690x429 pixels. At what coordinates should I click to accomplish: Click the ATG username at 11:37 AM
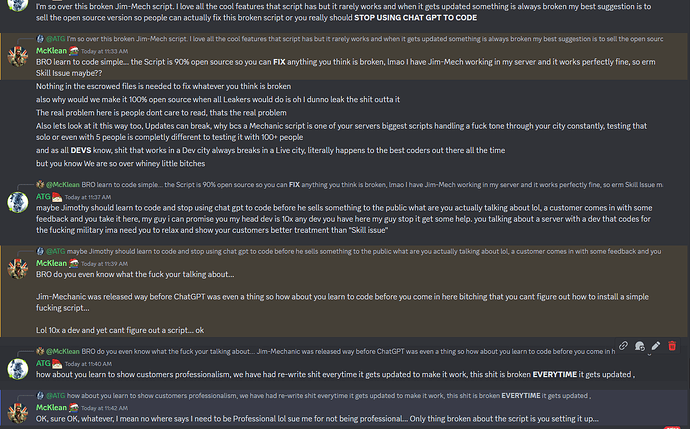click(x=43, y=170)
